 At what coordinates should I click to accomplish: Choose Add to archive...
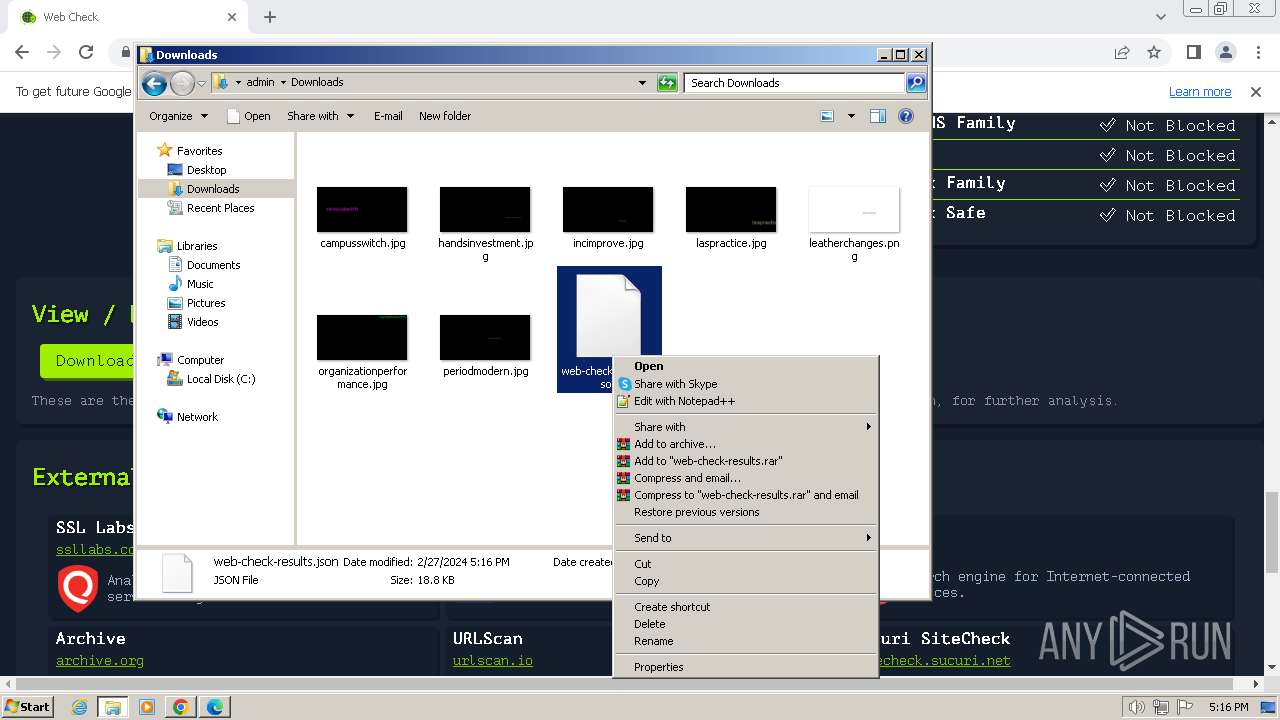point(745,444)
